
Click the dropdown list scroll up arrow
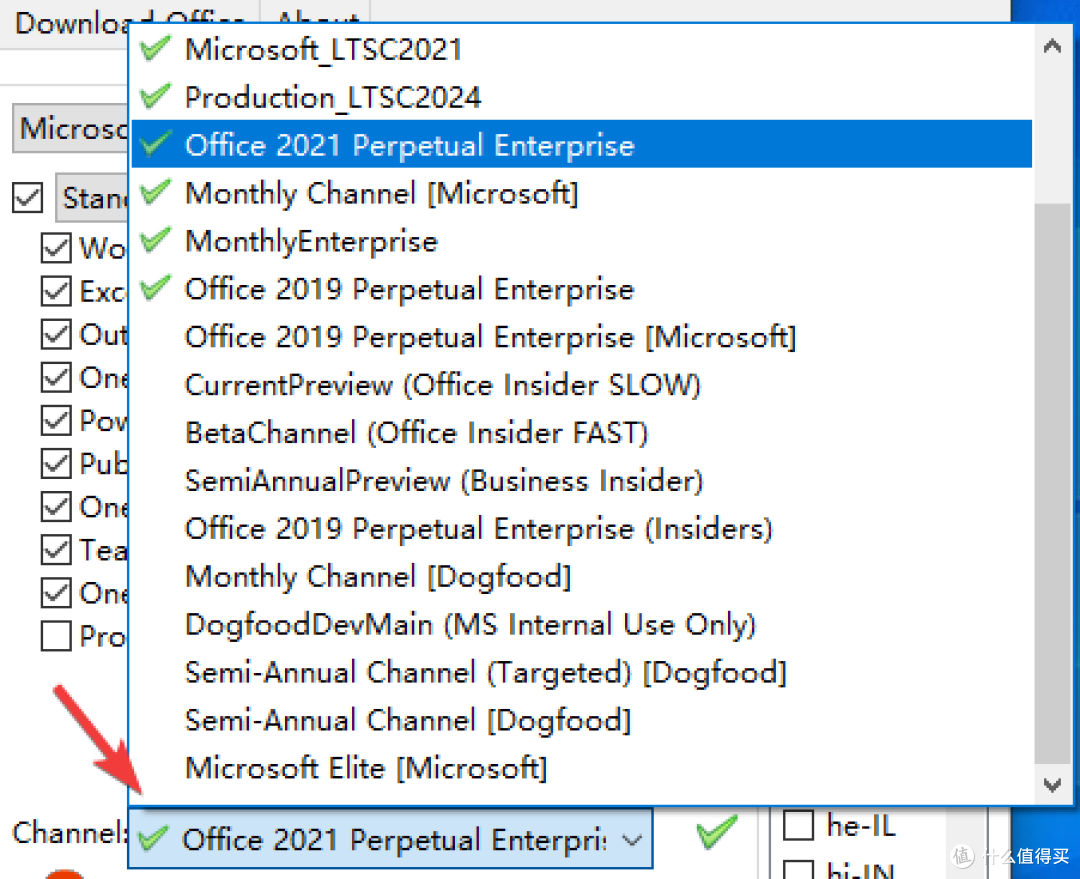(x=1052, y=46)
